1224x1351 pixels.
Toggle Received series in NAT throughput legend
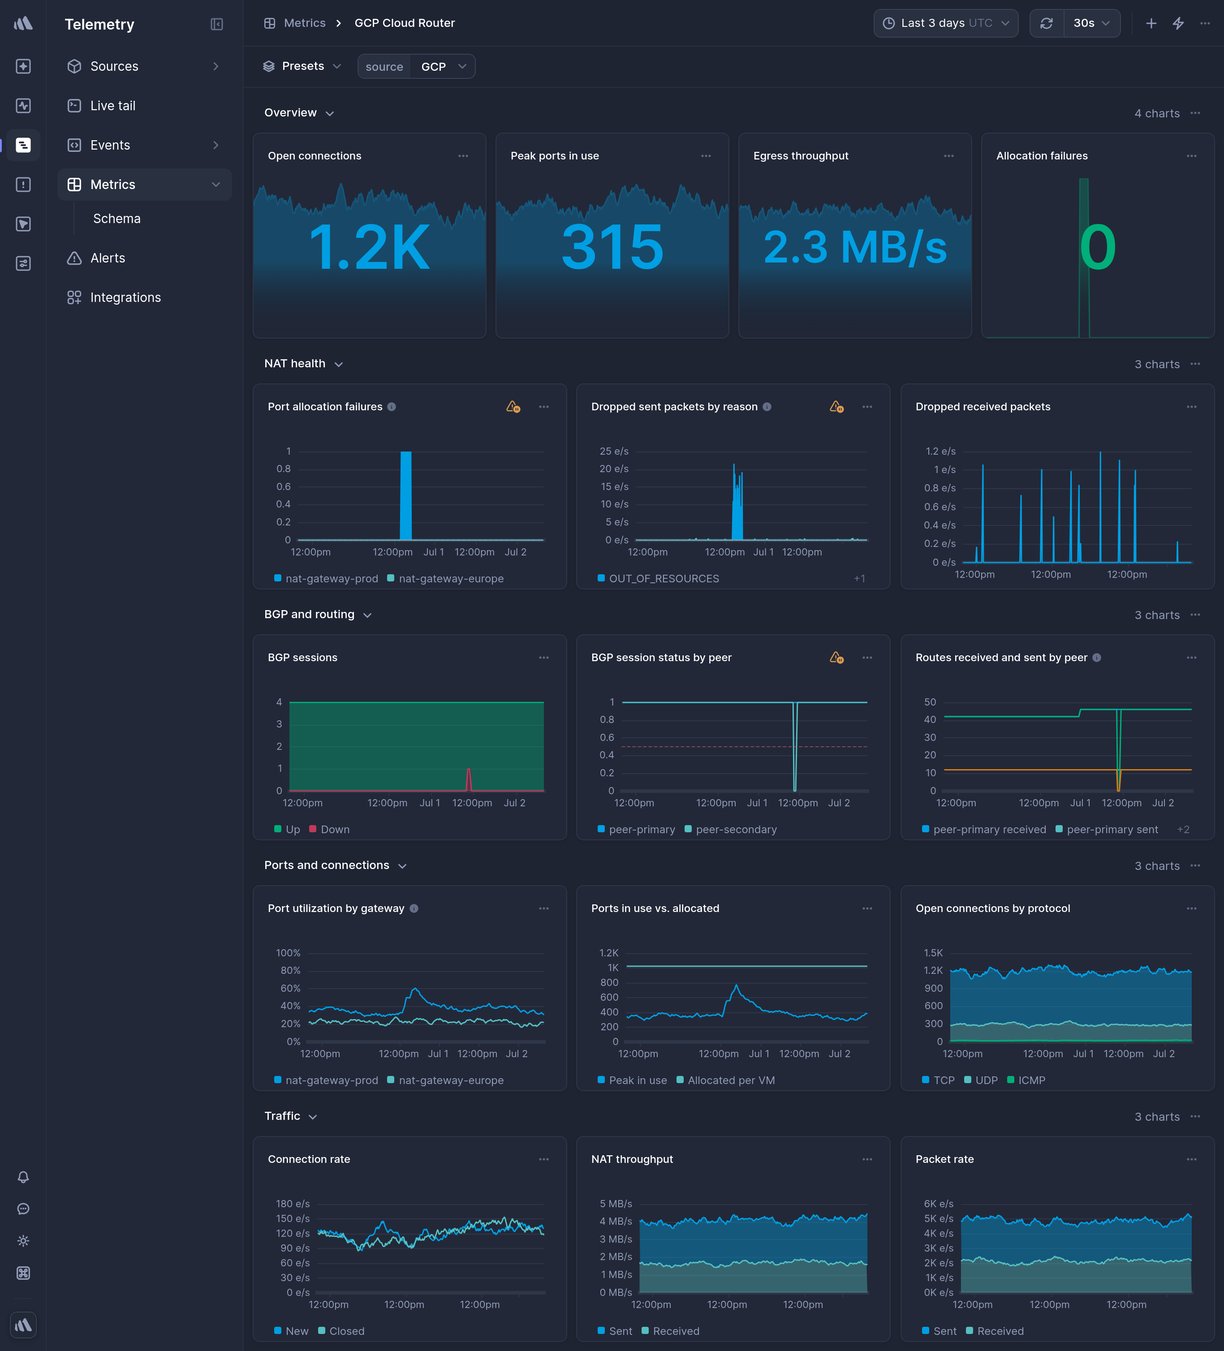[x=671, y=1332]
